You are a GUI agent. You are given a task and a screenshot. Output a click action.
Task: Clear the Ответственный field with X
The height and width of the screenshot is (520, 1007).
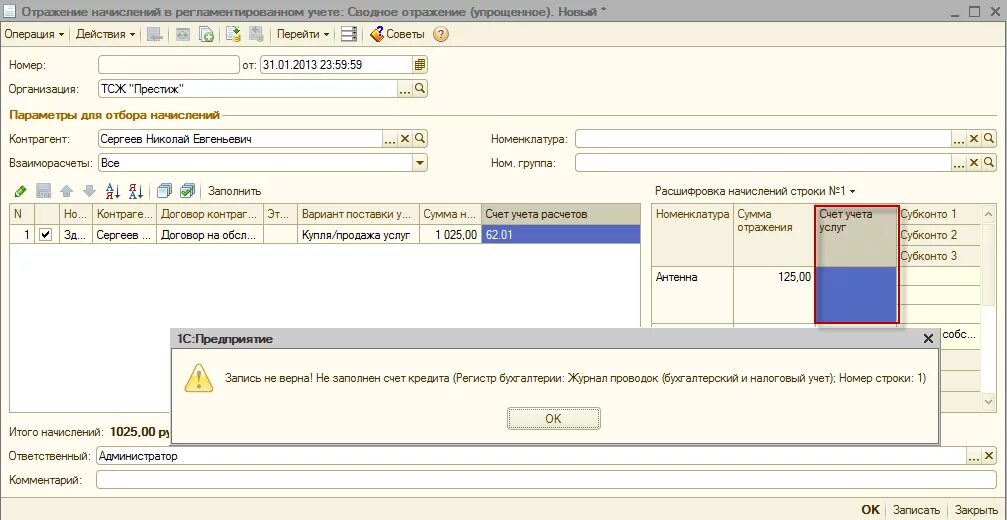pyautogui.click(x=989, y=456)
